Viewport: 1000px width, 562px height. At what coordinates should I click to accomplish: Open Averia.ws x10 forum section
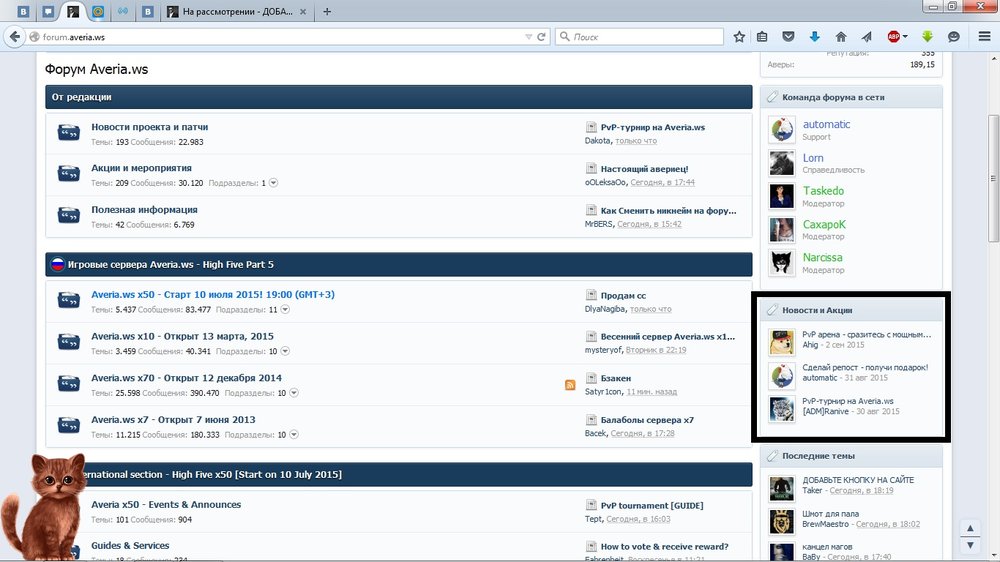point(182,336)
